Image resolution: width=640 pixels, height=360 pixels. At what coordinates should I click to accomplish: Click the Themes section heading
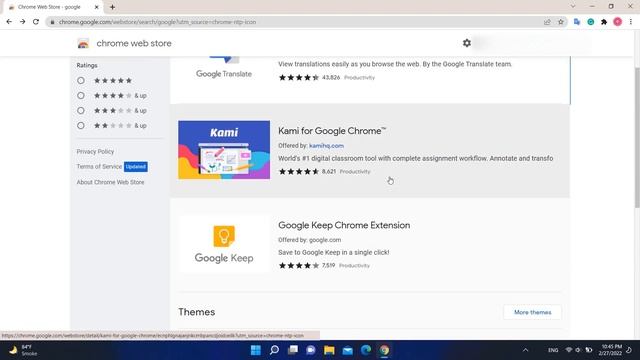pyautogui.click(x=196, y=312)
